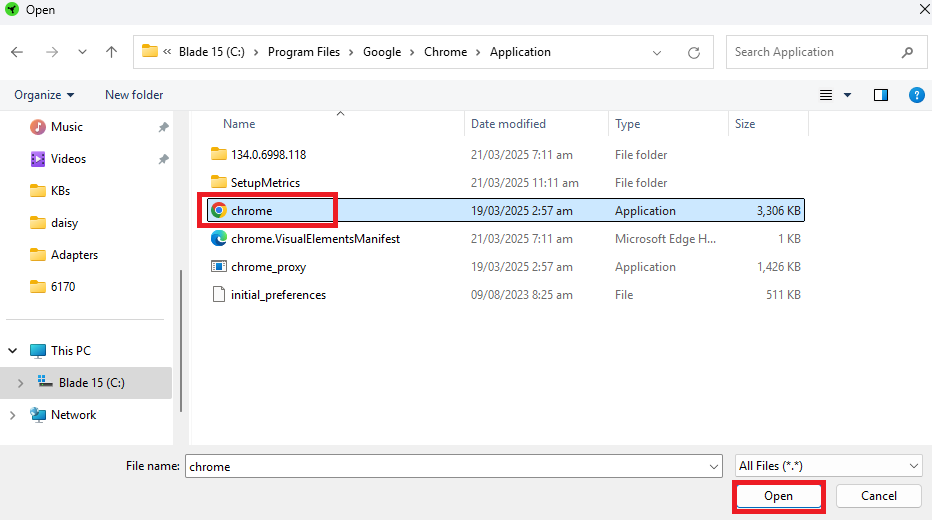This screenshot has width=932, height=520.
Task: Click the Help question mark icon
Action: 916,95
